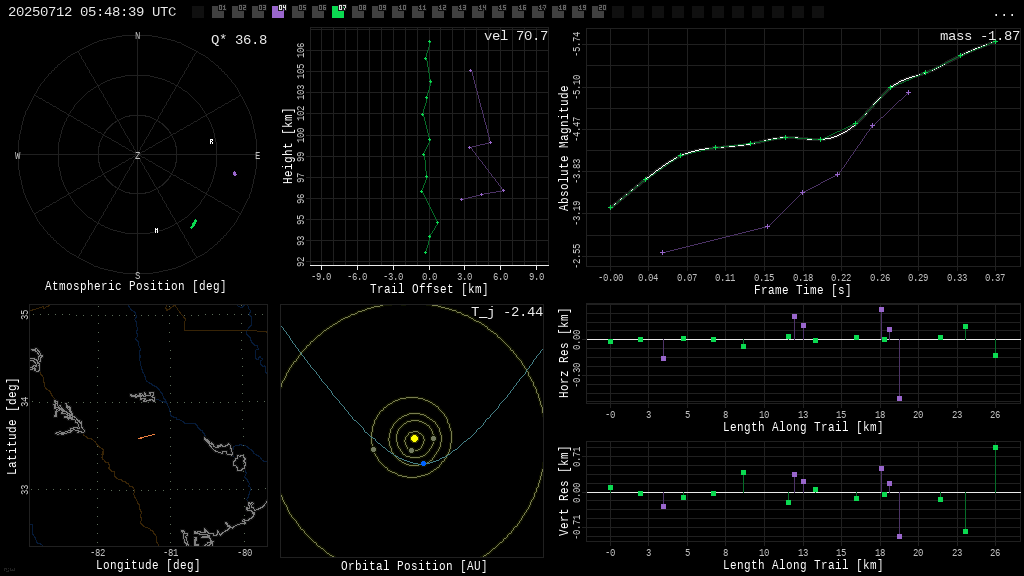
Task: Open the three-dots menu at top right
Action: click(1003, 13)
